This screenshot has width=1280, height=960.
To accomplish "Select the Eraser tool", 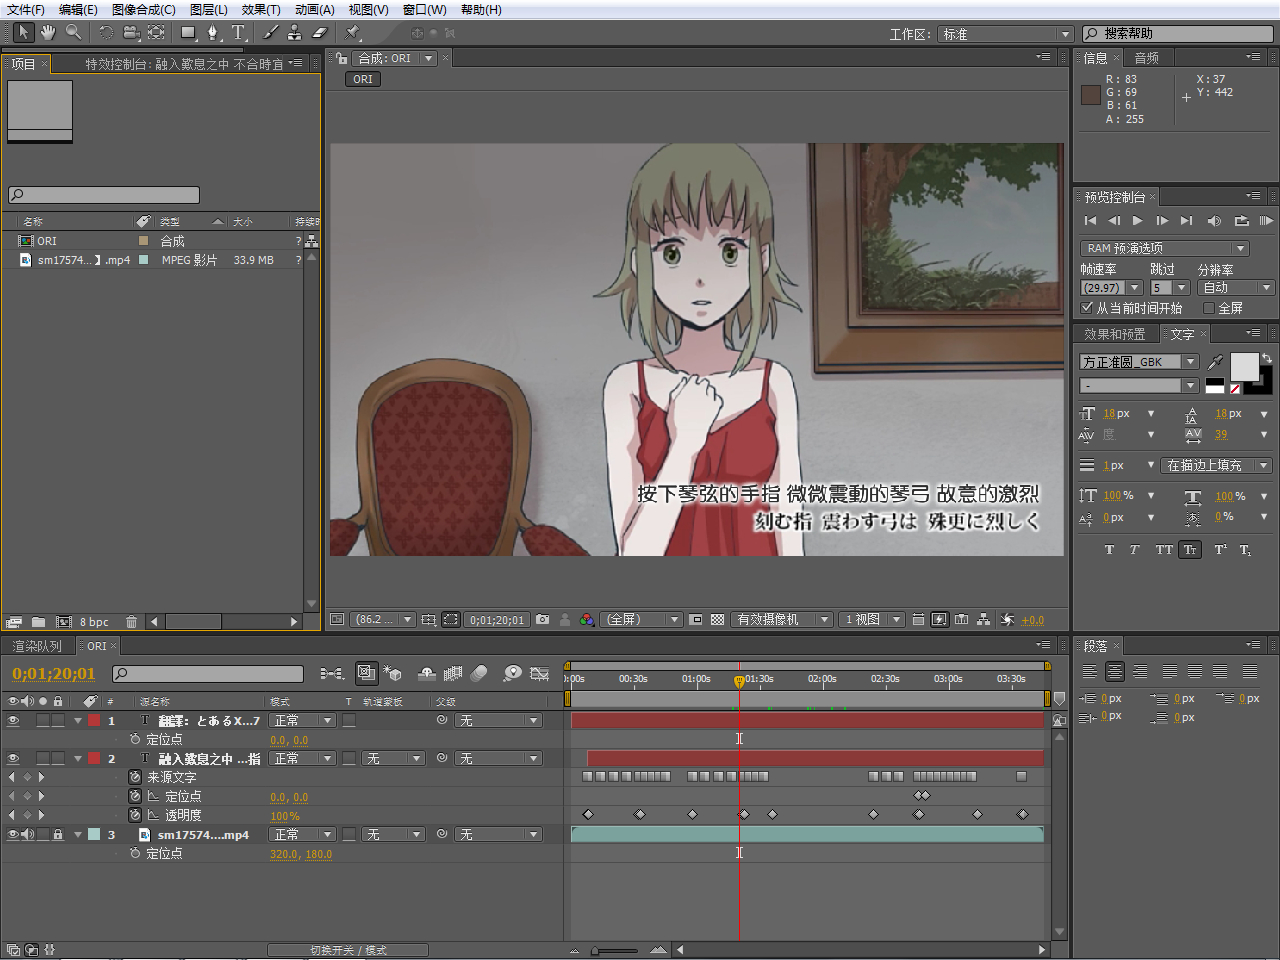I will click(320, 33).
